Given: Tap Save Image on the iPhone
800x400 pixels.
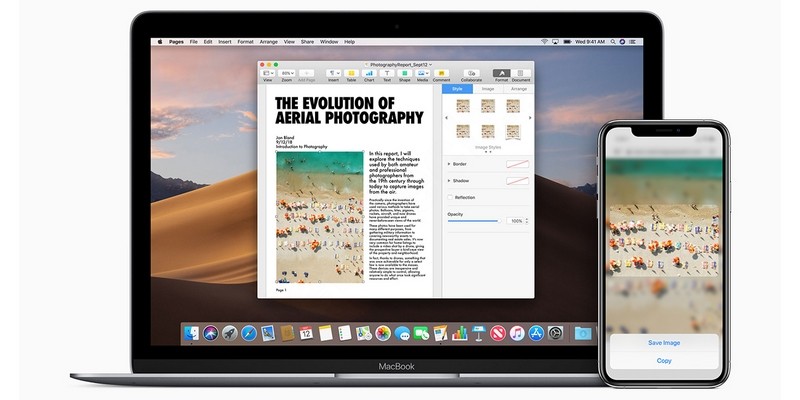Looking at the screenshot, I should point(664,343).
